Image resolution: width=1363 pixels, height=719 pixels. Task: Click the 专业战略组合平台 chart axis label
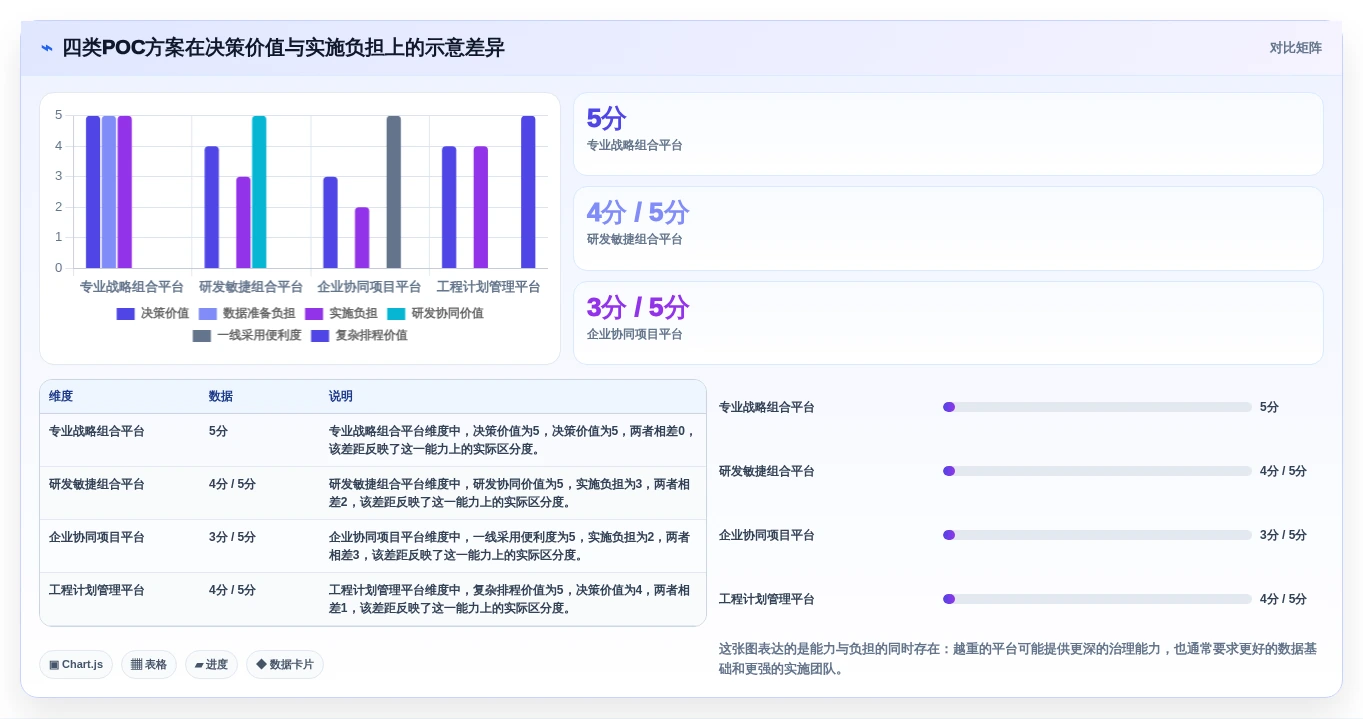pyautogui.click(x=132, y=287)
